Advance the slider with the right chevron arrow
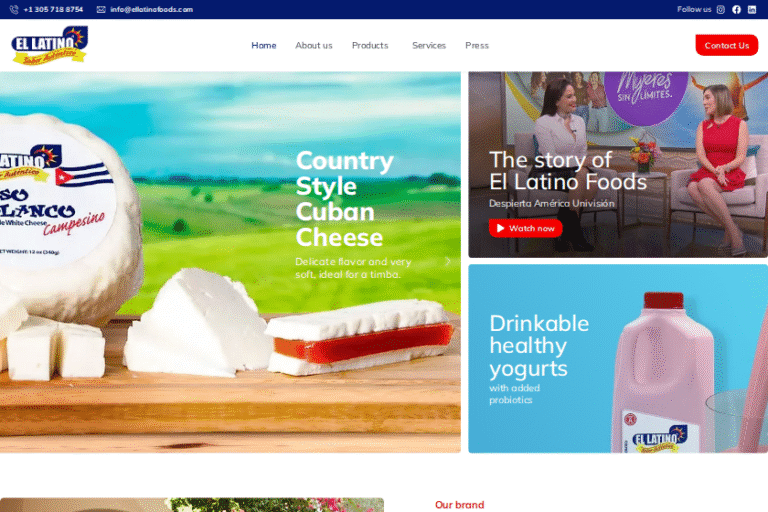Screen dimensions: 768x512 point(448,262)
